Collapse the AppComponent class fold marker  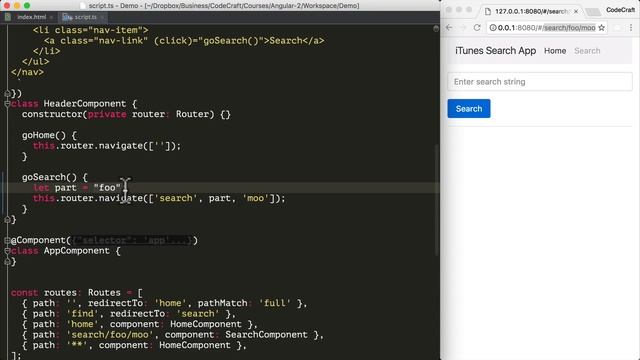point(7,251)
